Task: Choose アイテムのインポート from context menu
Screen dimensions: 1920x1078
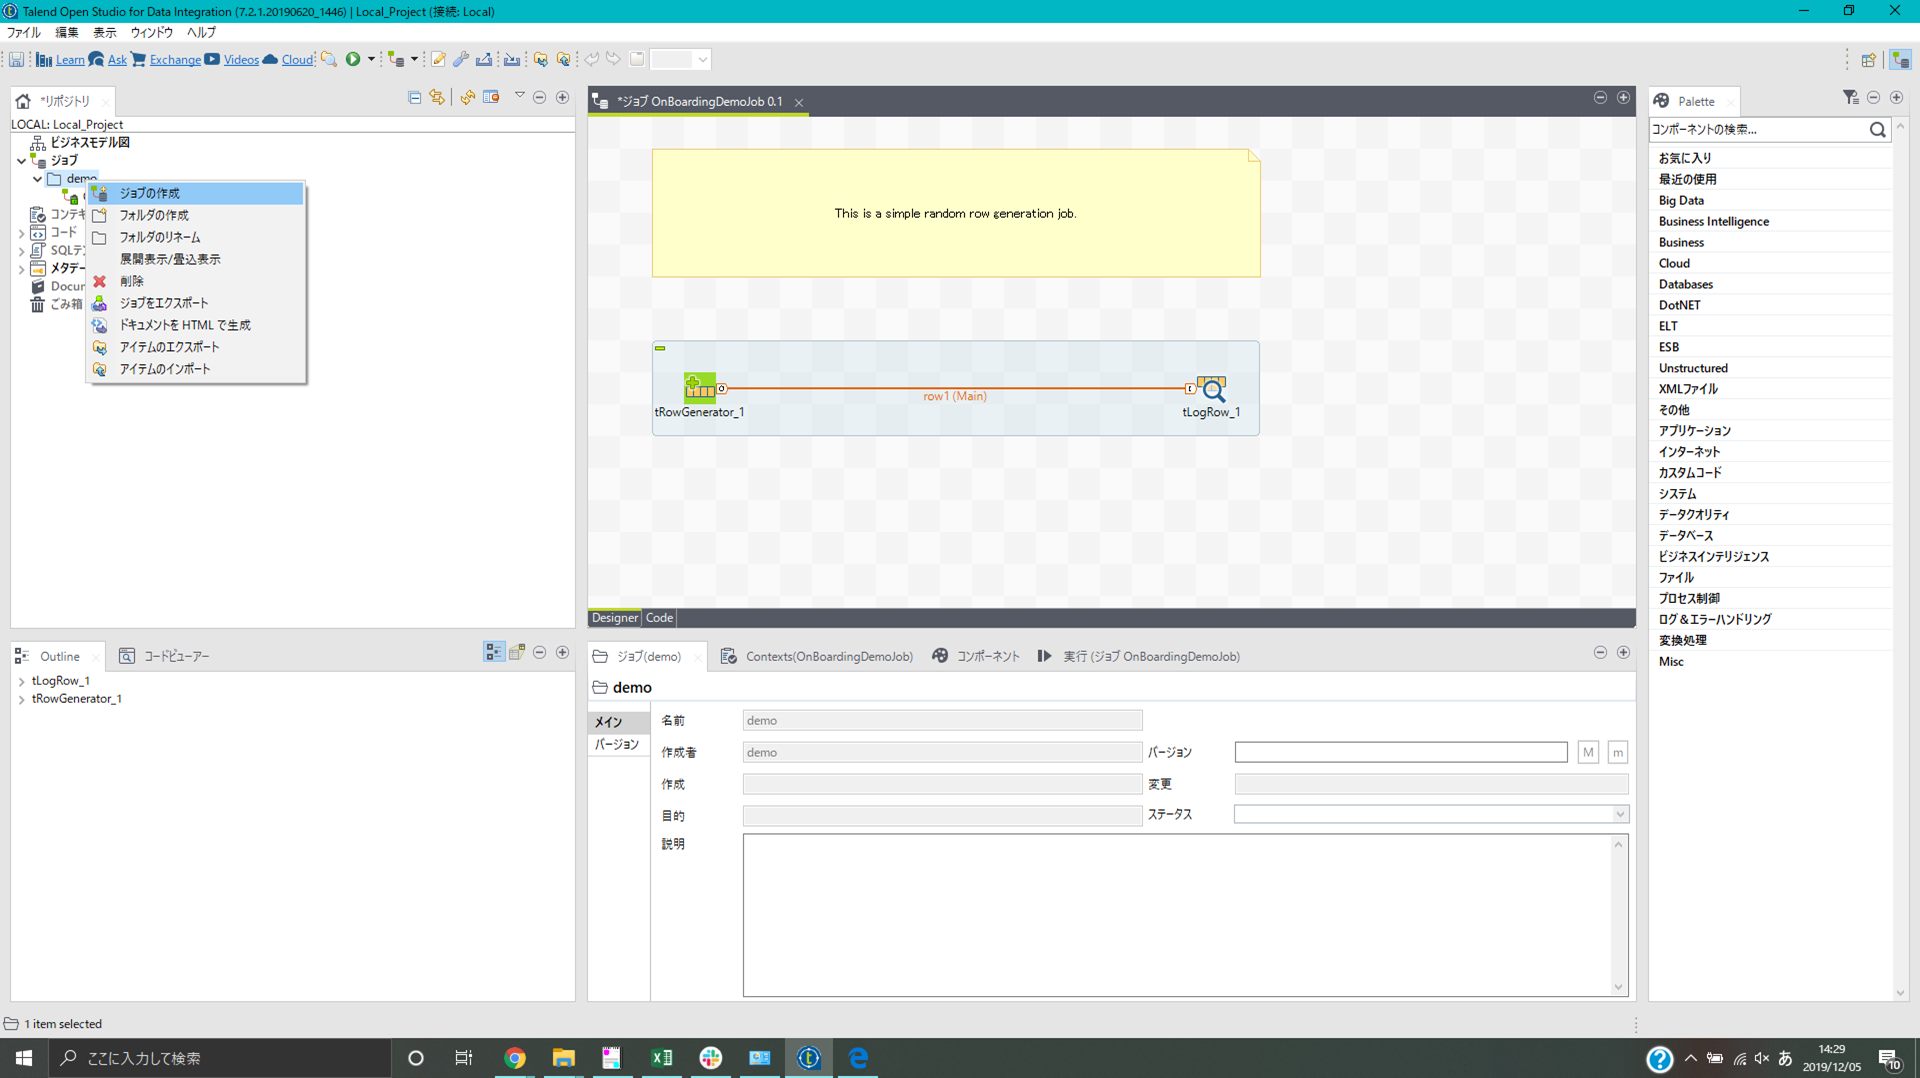Action: [195, 369]
